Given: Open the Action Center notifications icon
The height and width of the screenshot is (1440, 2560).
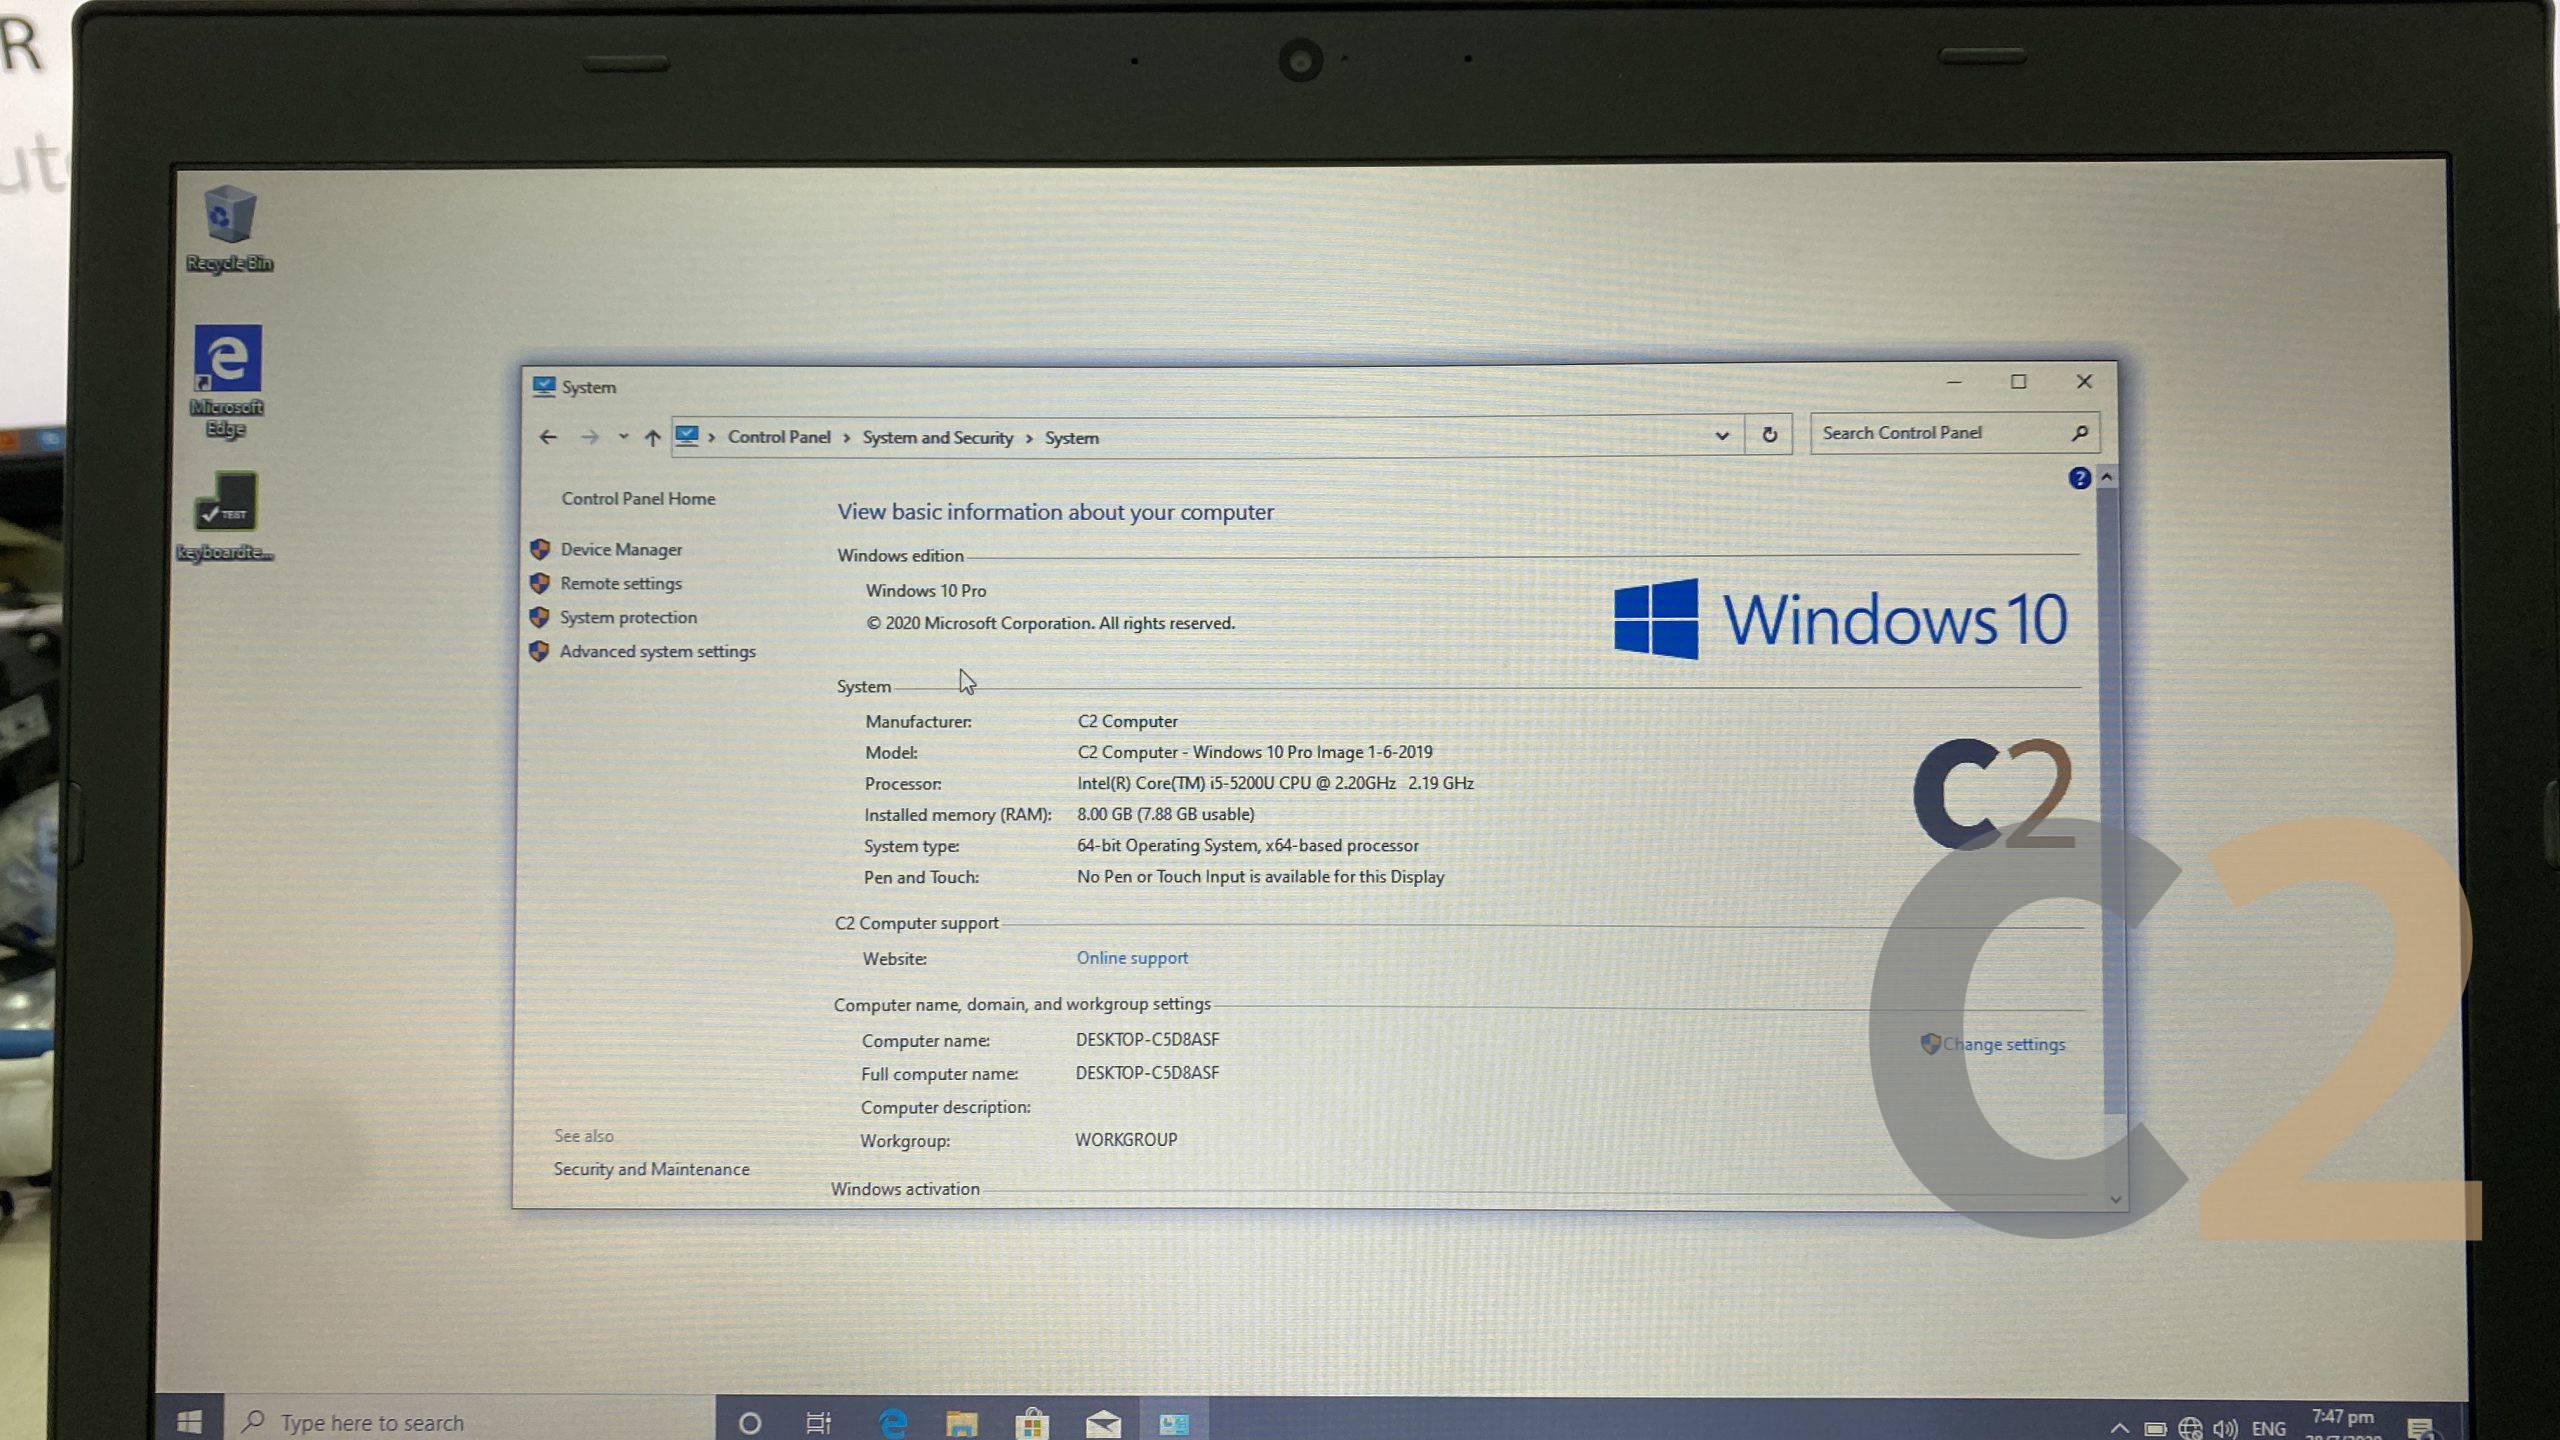Looking at the screenshot, I should [2421, 1428].
